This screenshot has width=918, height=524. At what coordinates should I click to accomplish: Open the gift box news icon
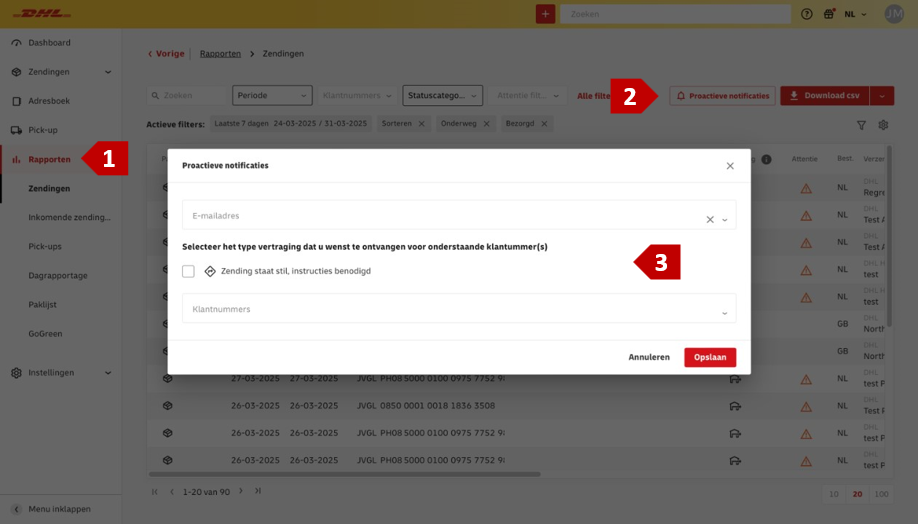coord(829,14)
